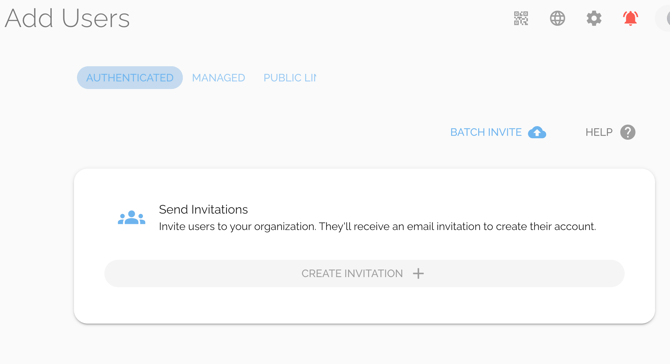Click the Send Invitations heading
Image resolution: width=670 pixels, height=364 pixels.
[203, 209]
